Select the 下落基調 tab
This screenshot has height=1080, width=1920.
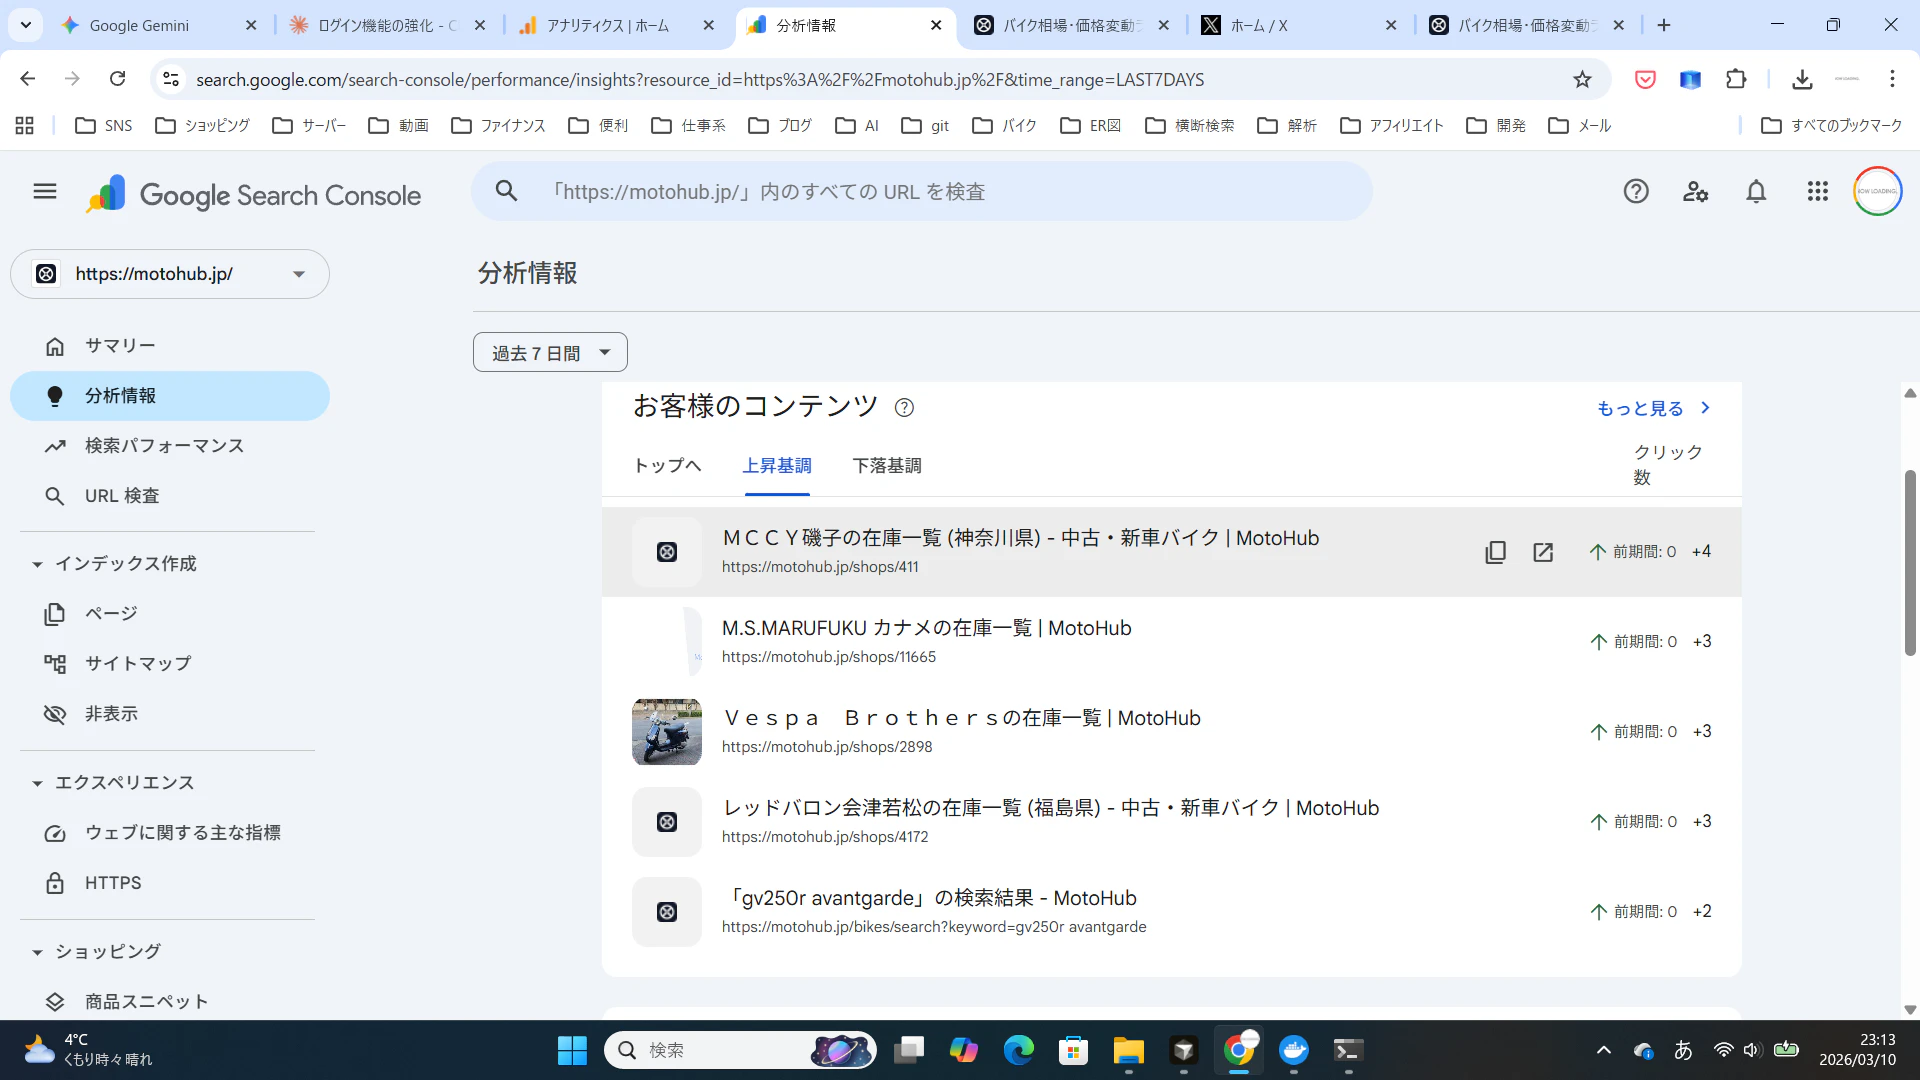click(x=887, y=466)
